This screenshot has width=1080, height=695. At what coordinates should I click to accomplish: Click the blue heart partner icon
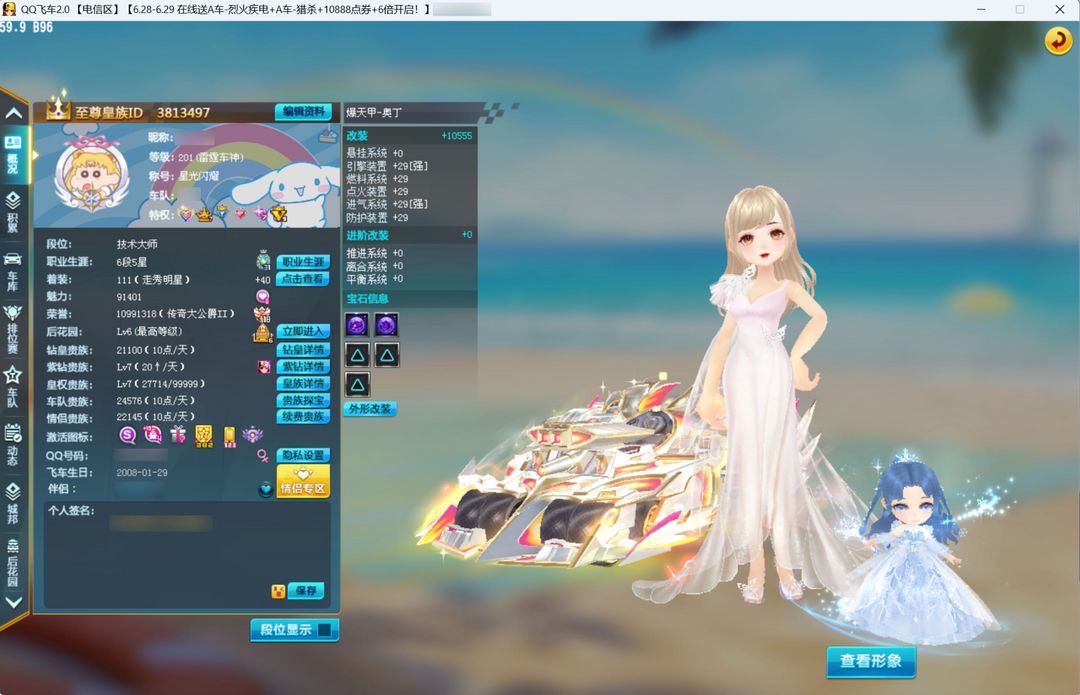tap(265, 490)
